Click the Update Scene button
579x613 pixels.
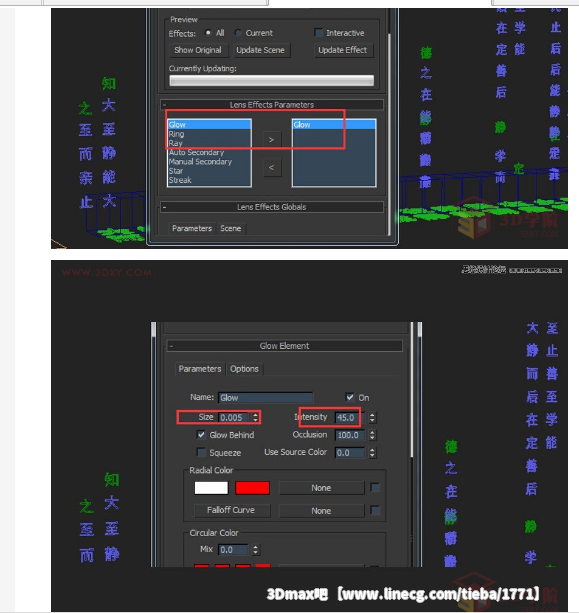pyautogui.click(x=261, y=50)
